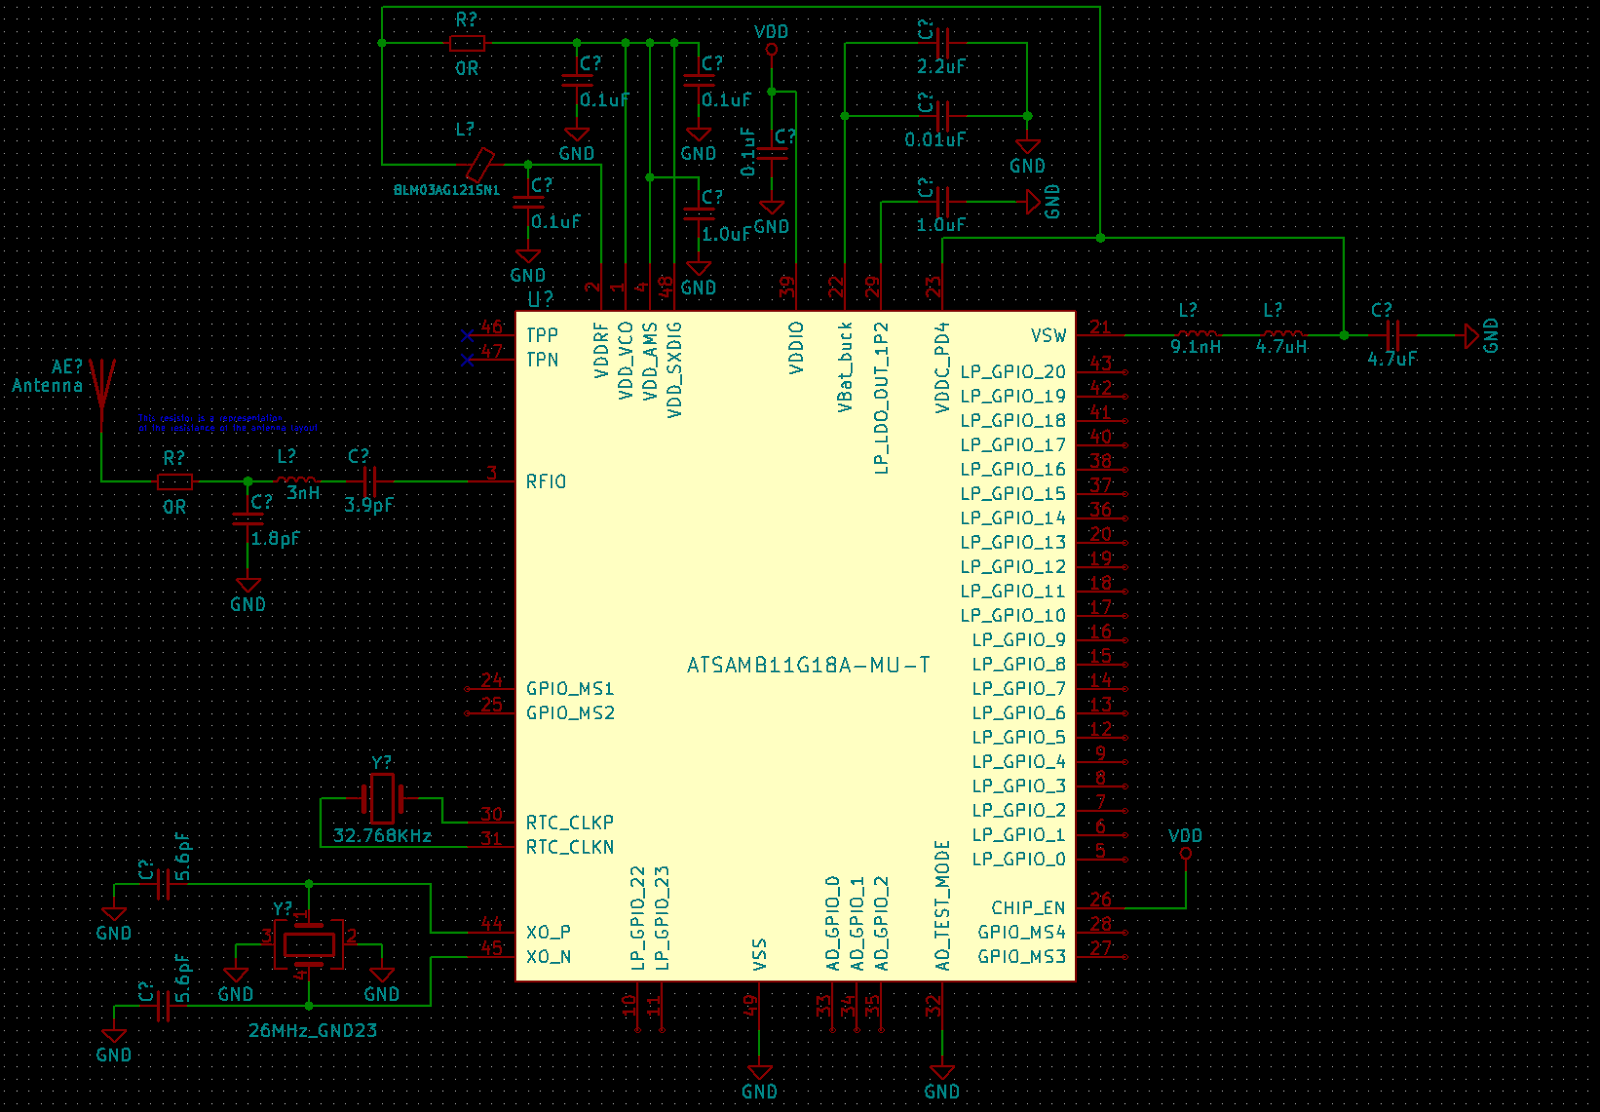Click the ATSAMB11G18A-MU-T part value
Viewport: 1600px width, 1112px height.
(x=808, y=665)
